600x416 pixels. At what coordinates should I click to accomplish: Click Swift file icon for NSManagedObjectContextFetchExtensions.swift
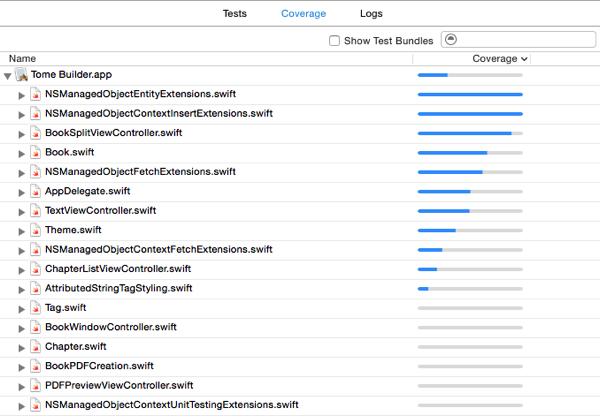click(36, 250)
